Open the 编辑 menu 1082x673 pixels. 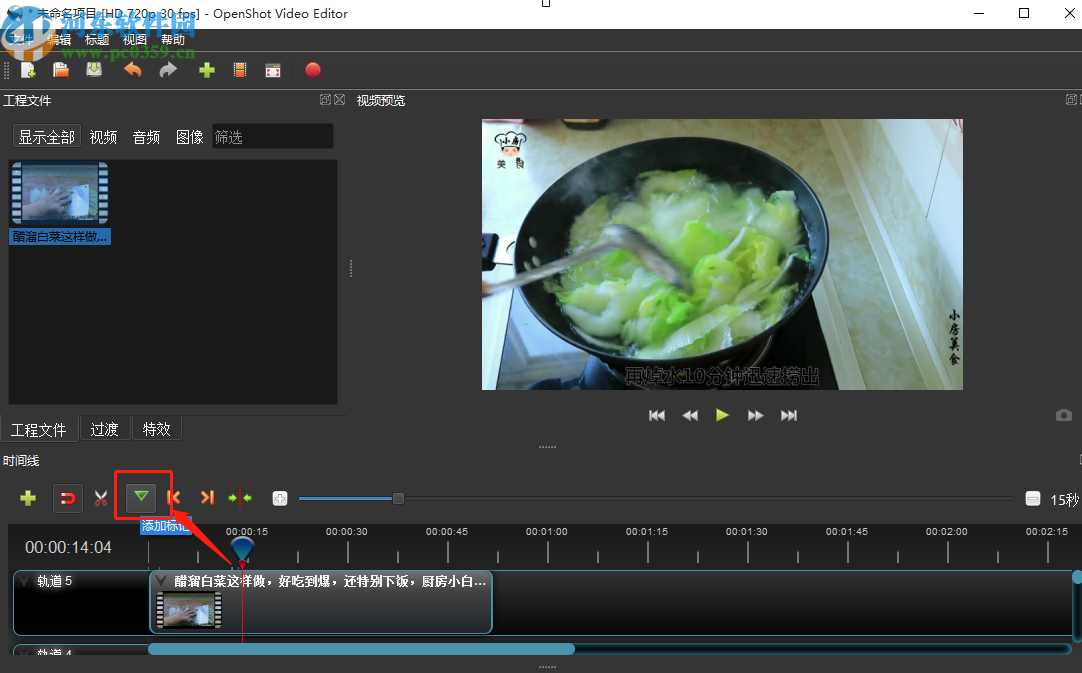click(x=59, y=40)
